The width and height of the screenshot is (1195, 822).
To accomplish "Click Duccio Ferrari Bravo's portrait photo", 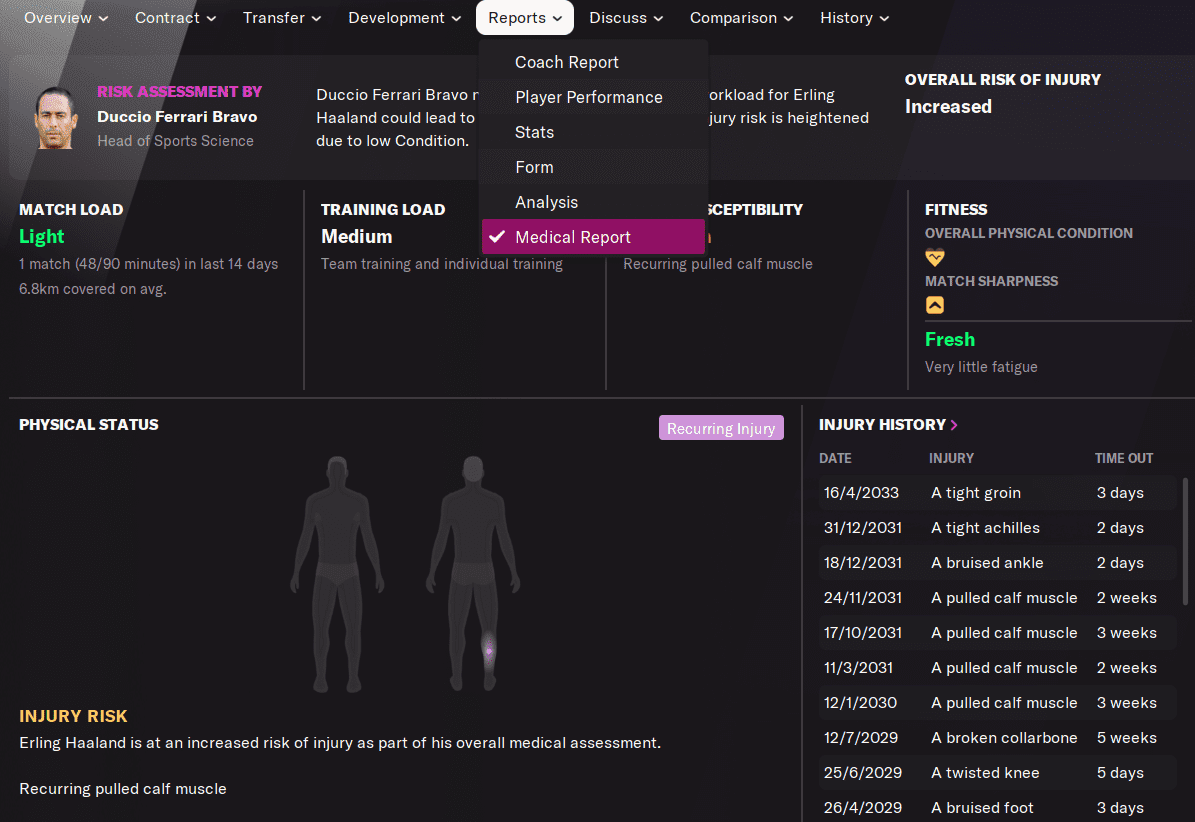I will pos(56,117).
